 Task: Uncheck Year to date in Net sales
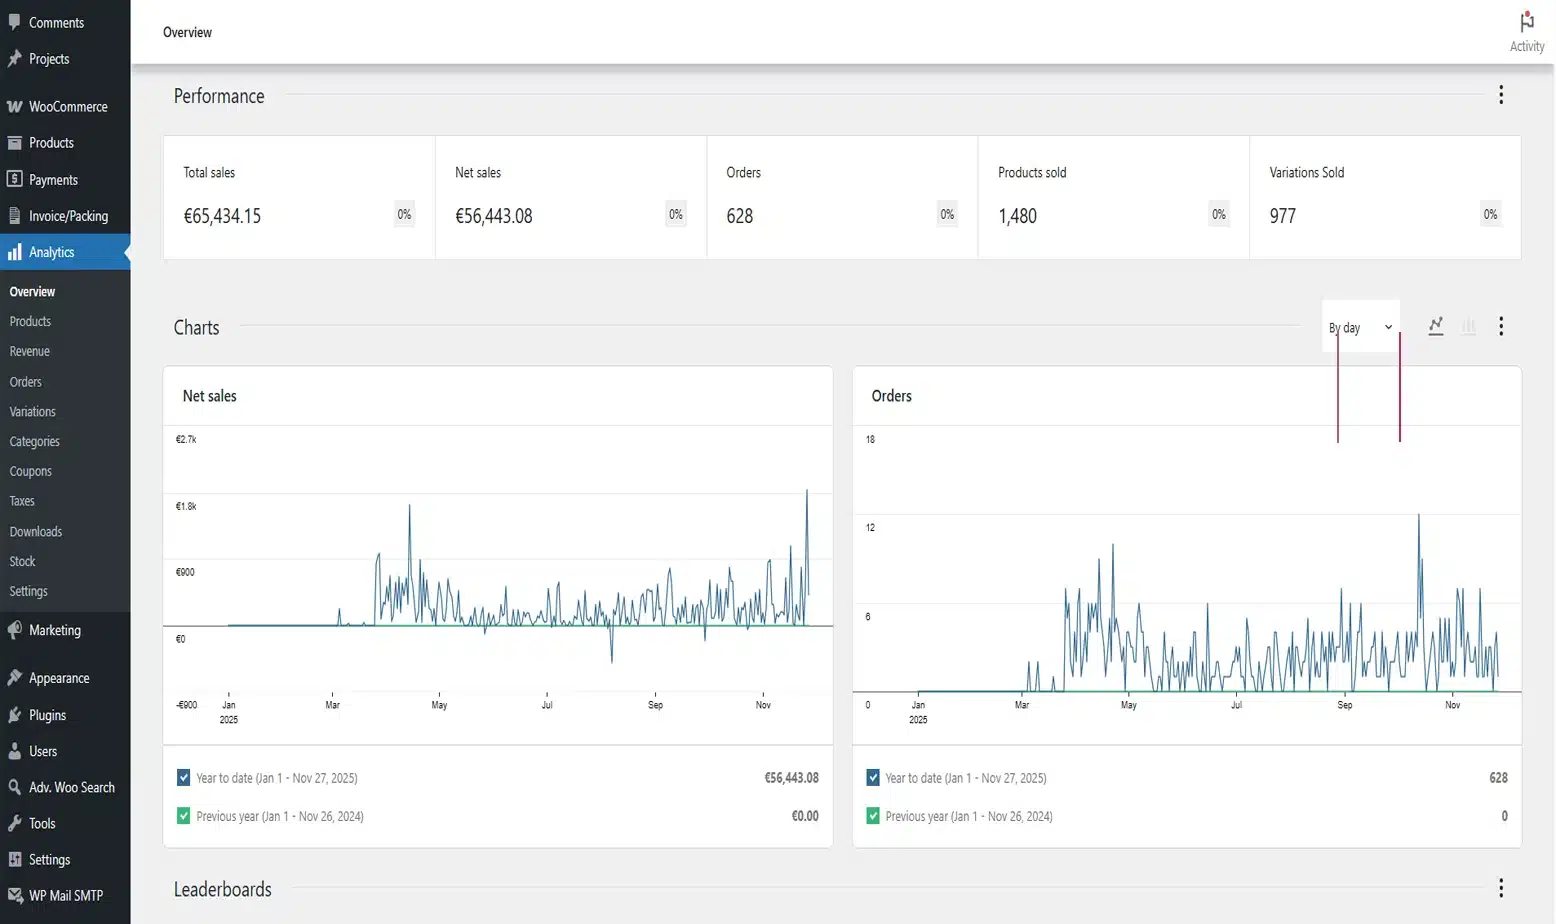(184, 777)
